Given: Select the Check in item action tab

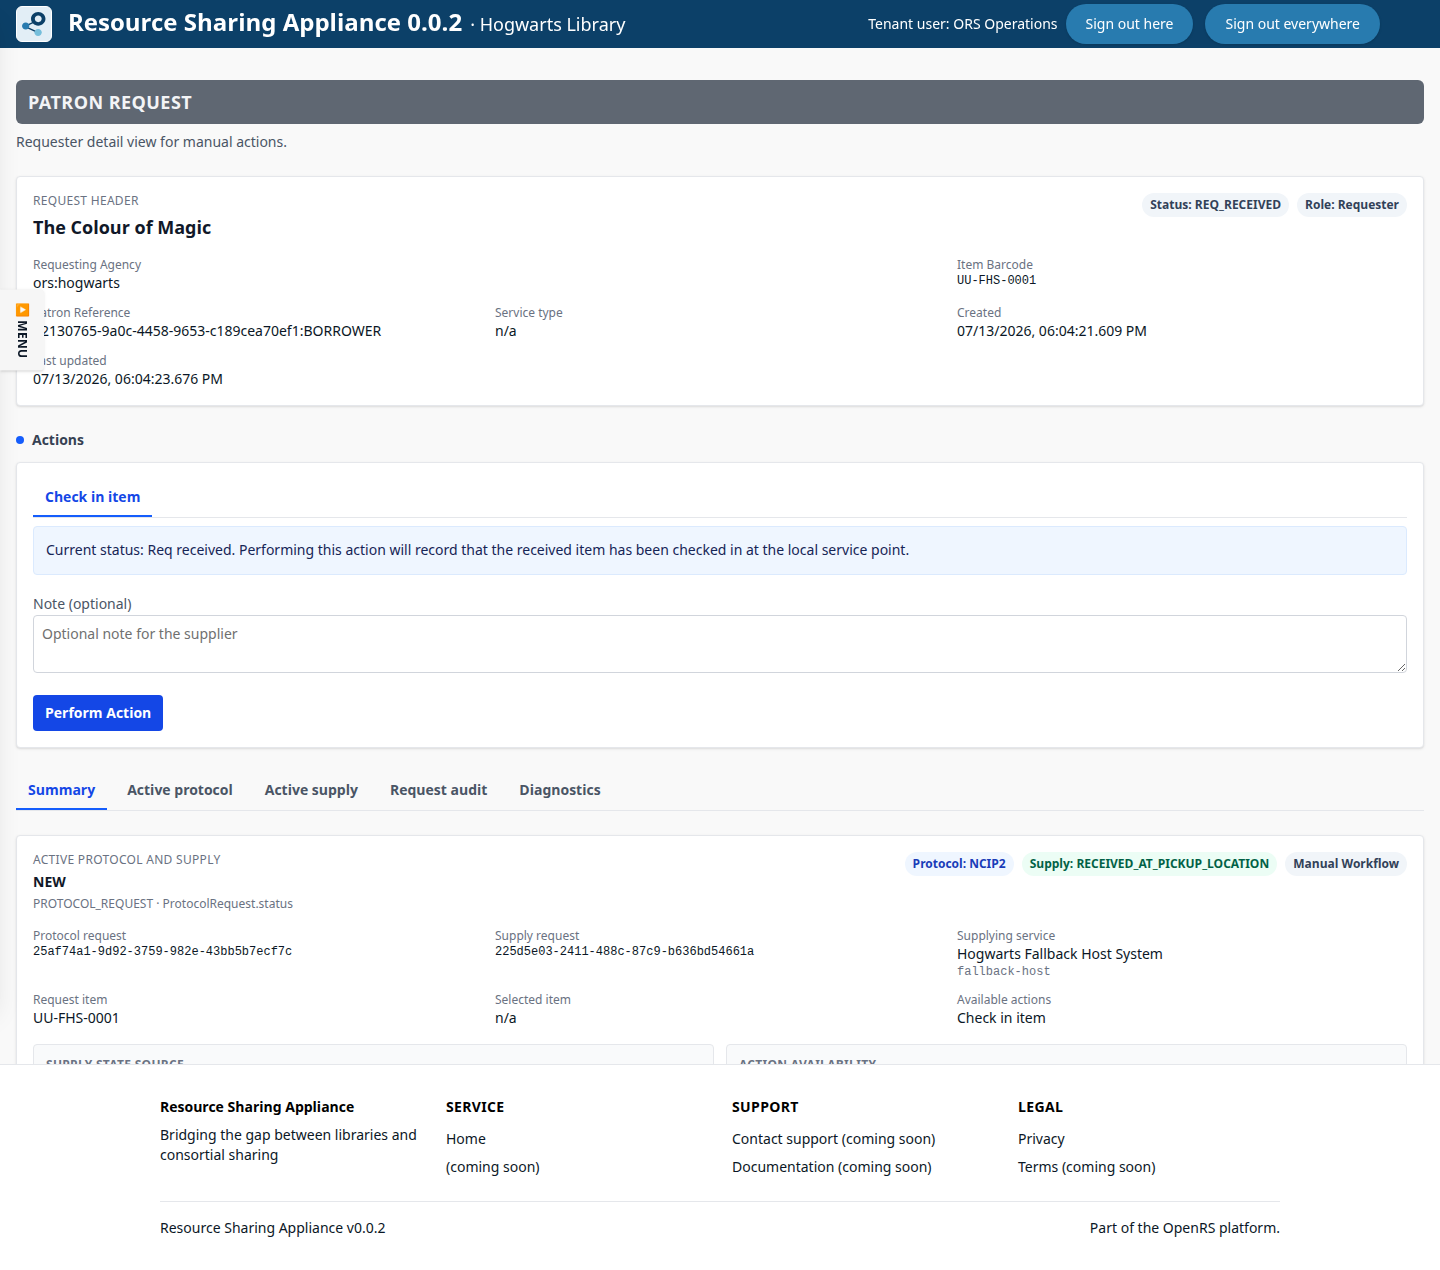Looking at the screenshot, I should tap(92, 497).
